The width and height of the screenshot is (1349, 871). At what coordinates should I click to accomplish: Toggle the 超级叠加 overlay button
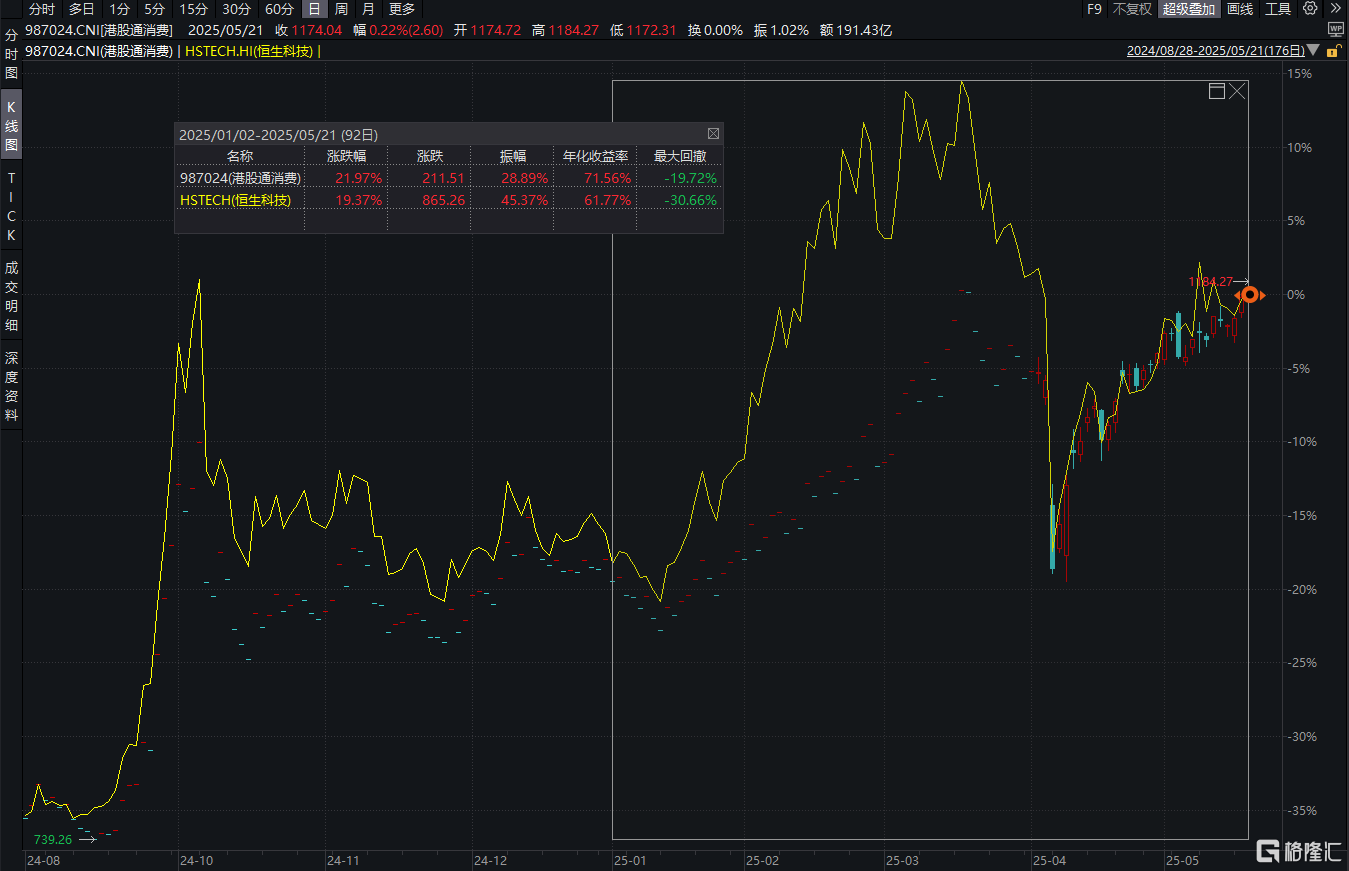click(x=1189, y=9)
